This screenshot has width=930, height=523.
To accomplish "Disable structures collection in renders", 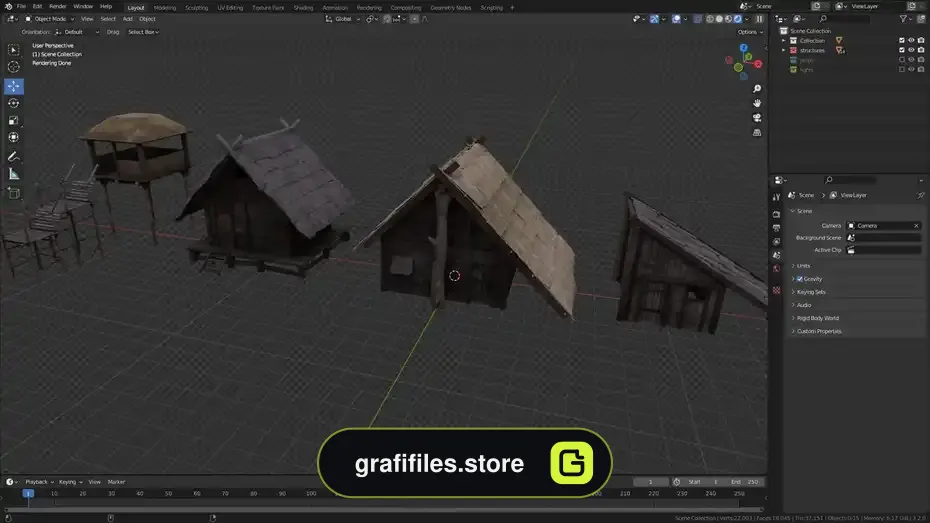I will click(x=921, y=50).
